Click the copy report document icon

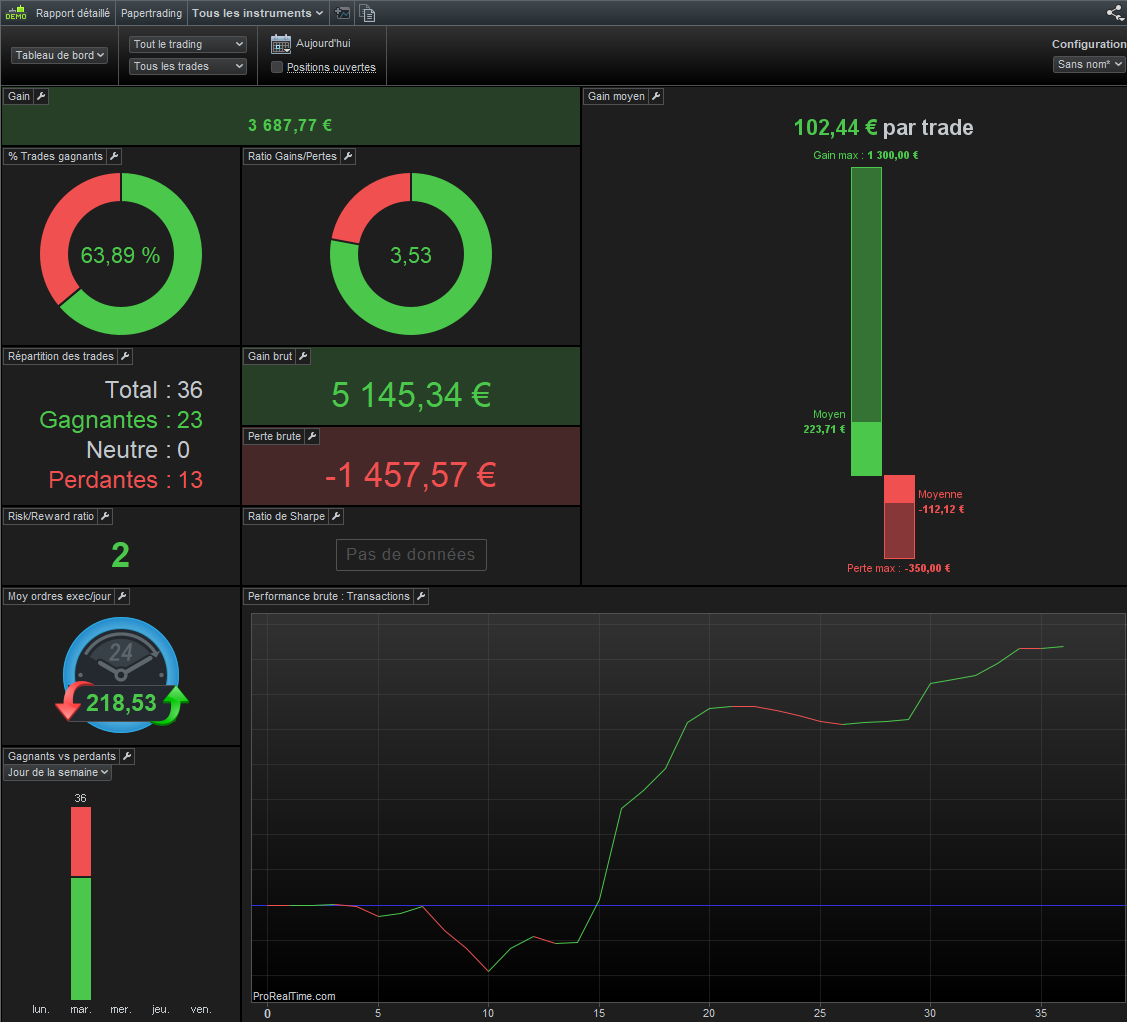[x=367, y=13]
